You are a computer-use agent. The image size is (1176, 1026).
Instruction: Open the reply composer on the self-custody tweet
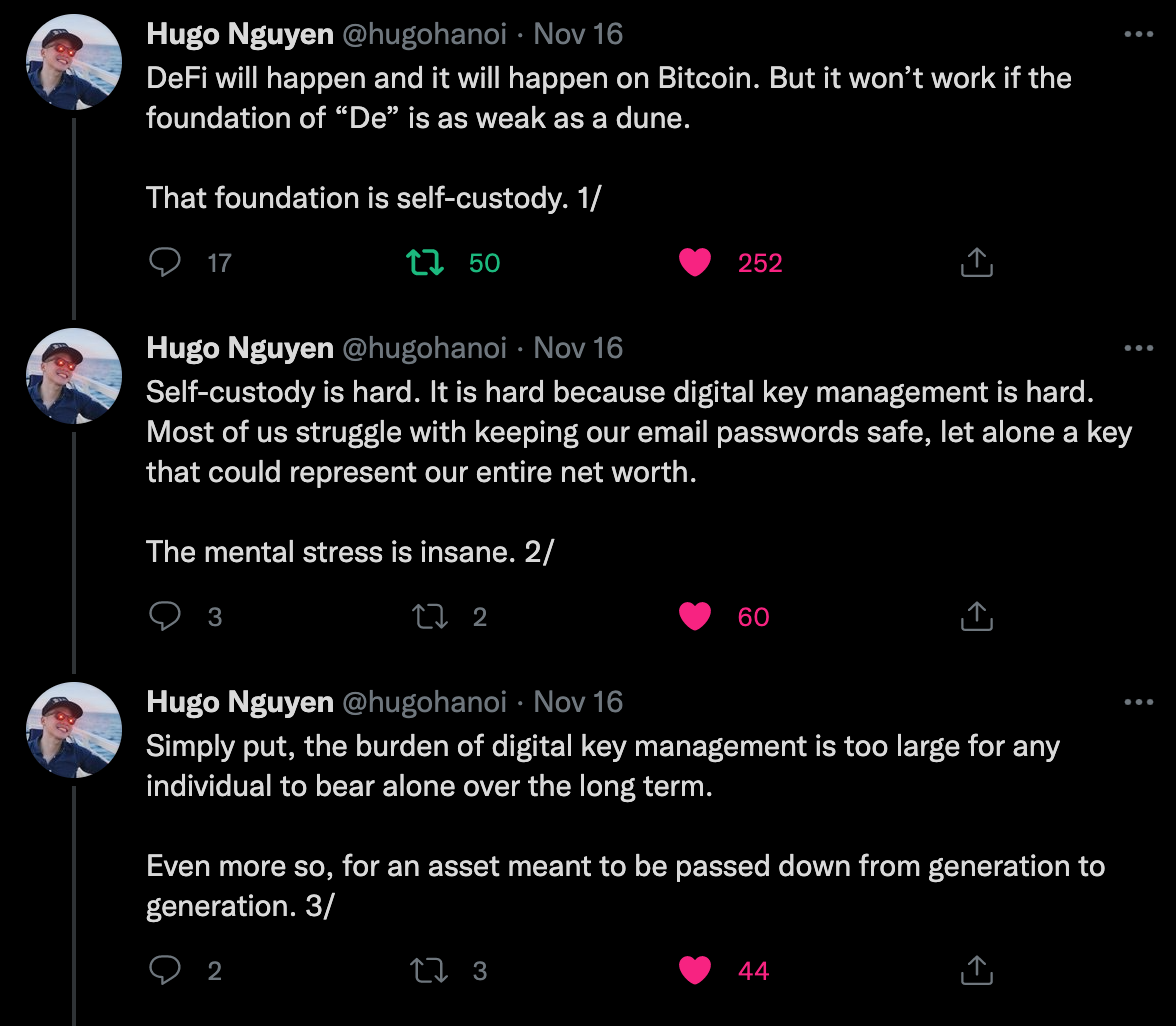click(x=166, y=616)
